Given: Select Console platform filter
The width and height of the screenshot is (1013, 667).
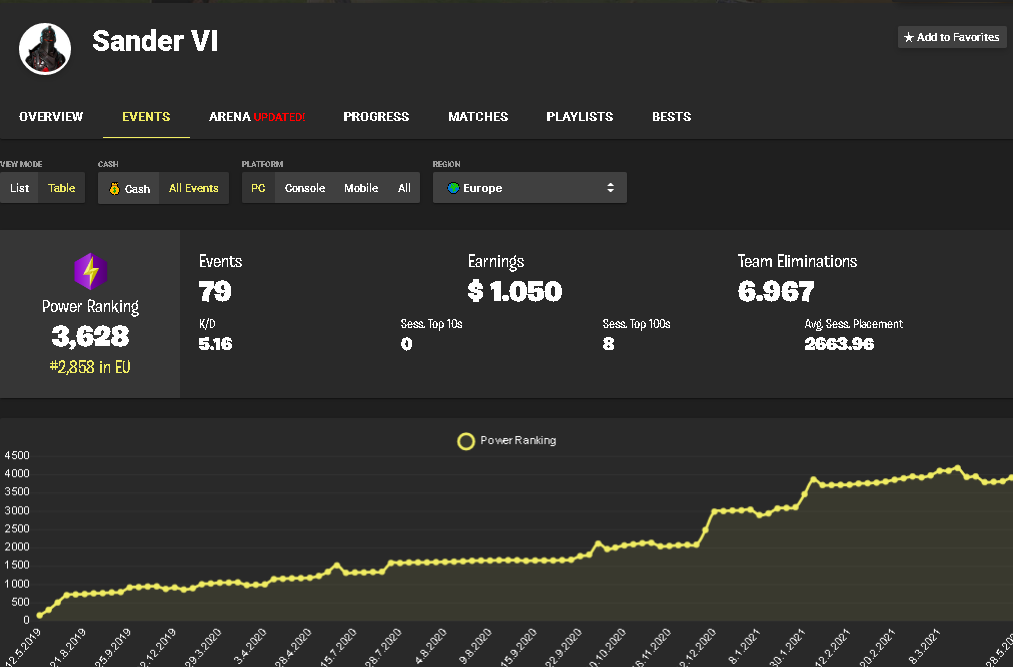Looking at the screenshot, I should 305,188.
